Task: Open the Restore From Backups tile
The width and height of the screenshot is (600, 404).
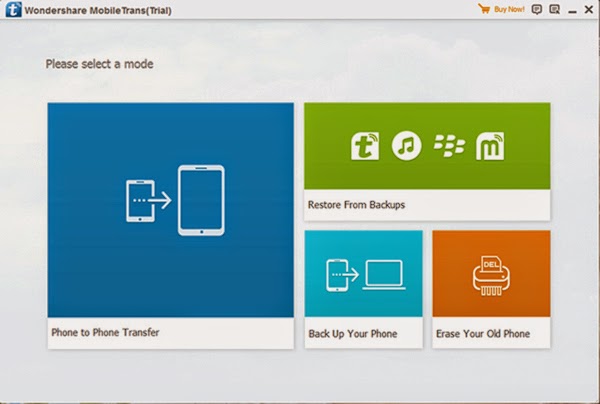Action: pos(427,161)
